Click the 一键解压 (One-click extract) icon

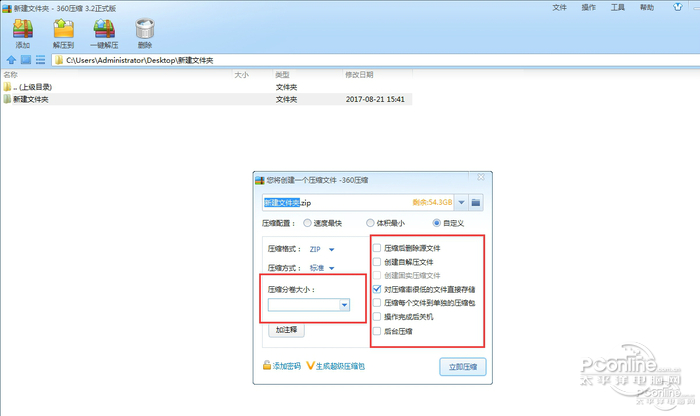click(104, 29)
